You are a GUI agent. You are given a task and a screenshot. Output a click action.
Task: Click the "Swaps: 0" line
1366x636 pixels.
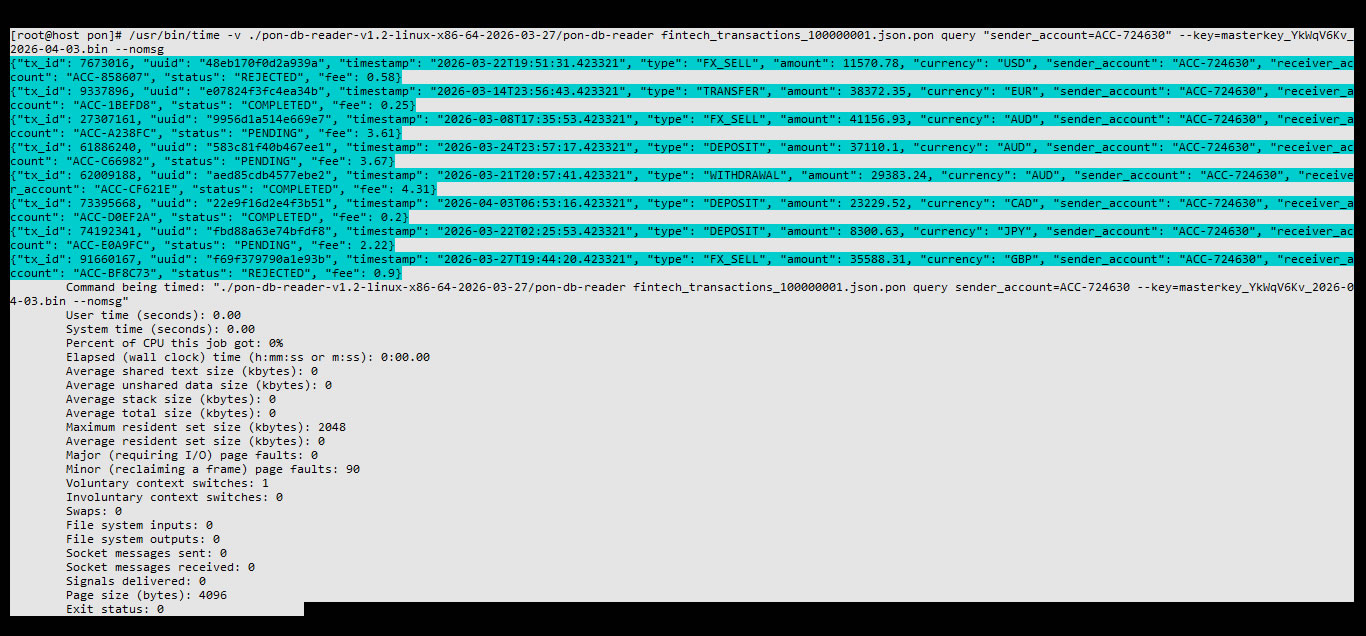(x=94, y=511)
